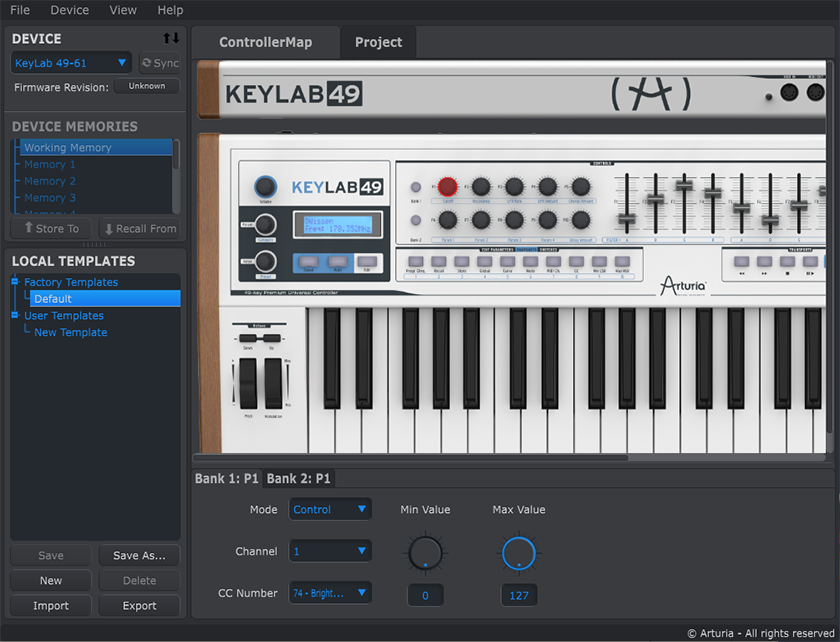Click the rewind transport button
840x642 pixels.
(742, 261)
